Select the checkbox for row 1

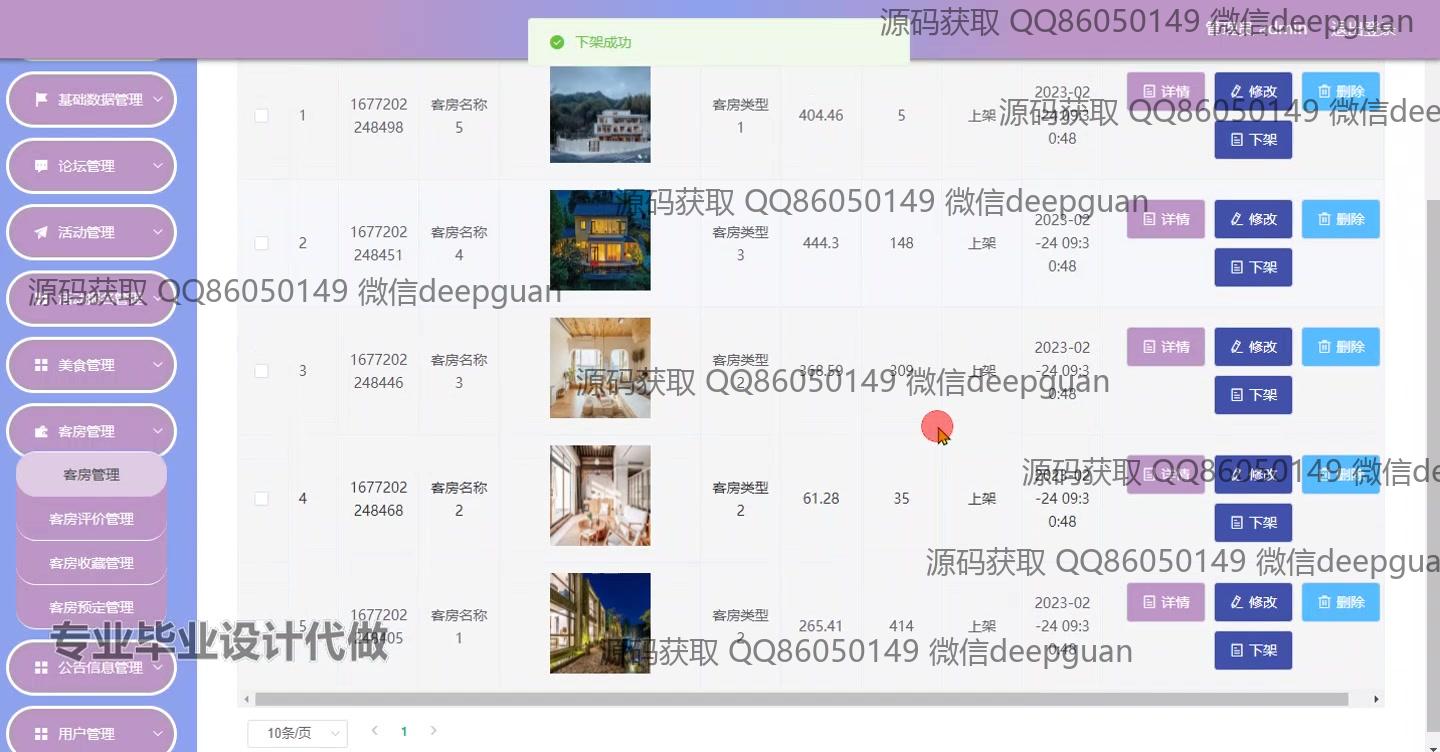261,115
